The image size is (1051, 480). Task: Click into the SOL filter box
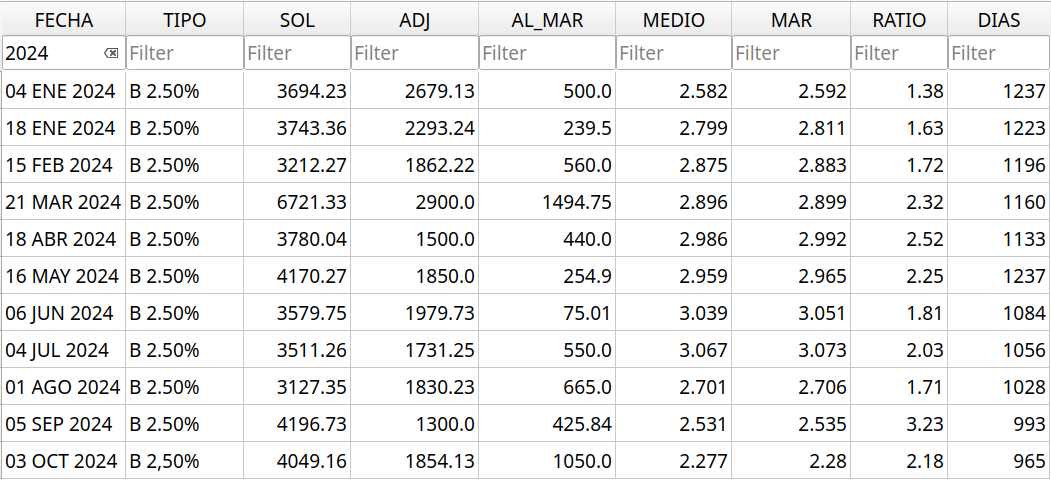[x=297, y=53]
